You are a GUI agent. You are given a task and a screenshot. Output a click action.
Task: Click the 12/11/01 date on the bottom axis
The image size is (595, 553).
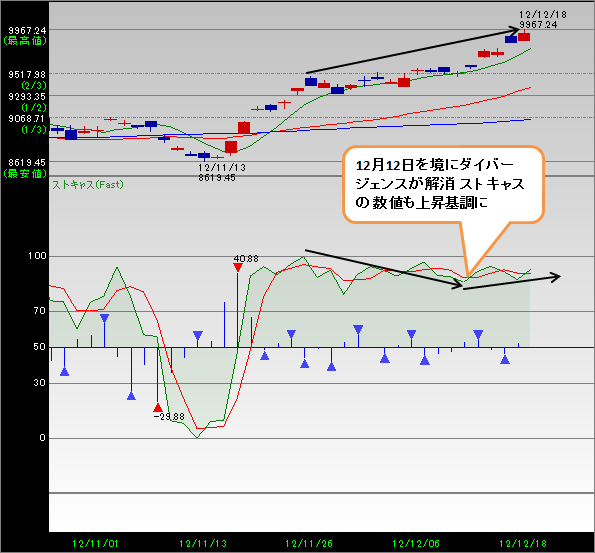tap(95, 544)
